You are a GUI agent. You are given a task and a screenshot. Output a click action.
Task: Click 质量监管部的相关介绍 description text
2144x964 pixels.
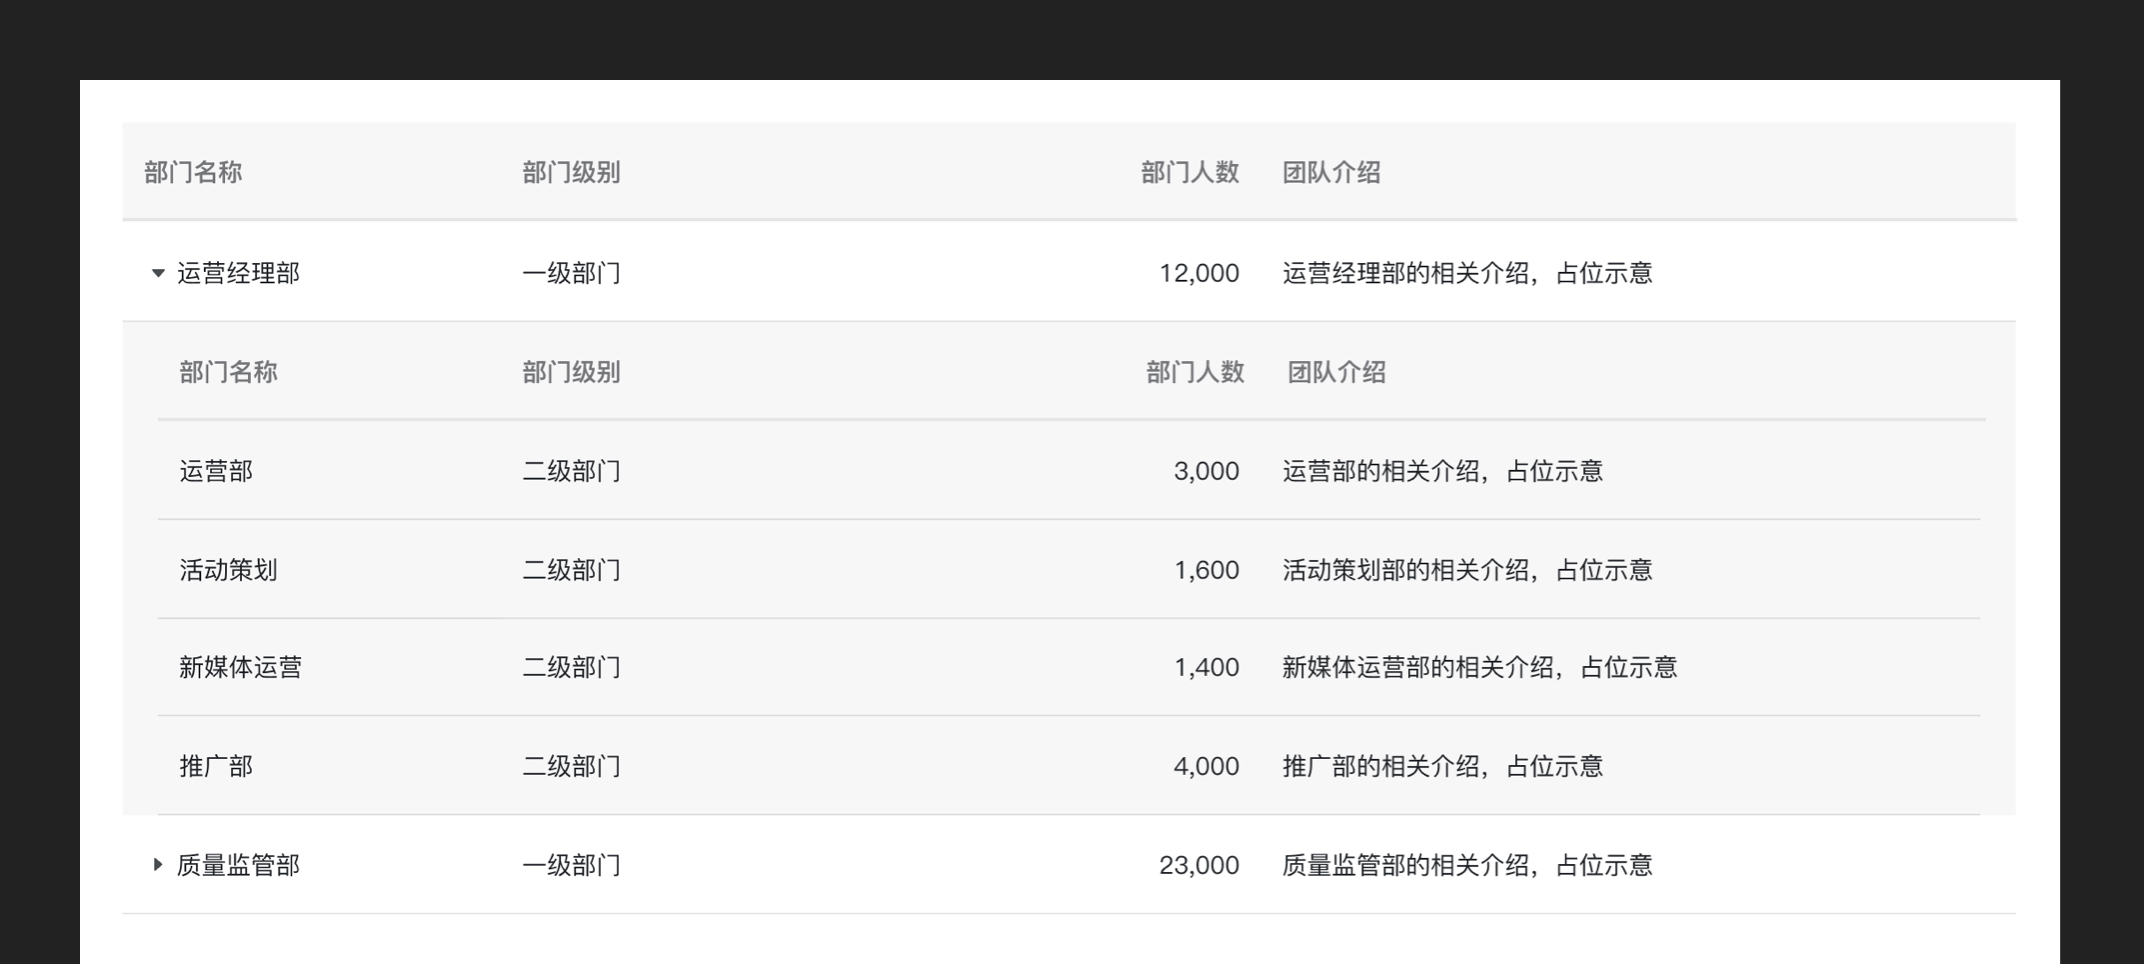(1467, 865)
